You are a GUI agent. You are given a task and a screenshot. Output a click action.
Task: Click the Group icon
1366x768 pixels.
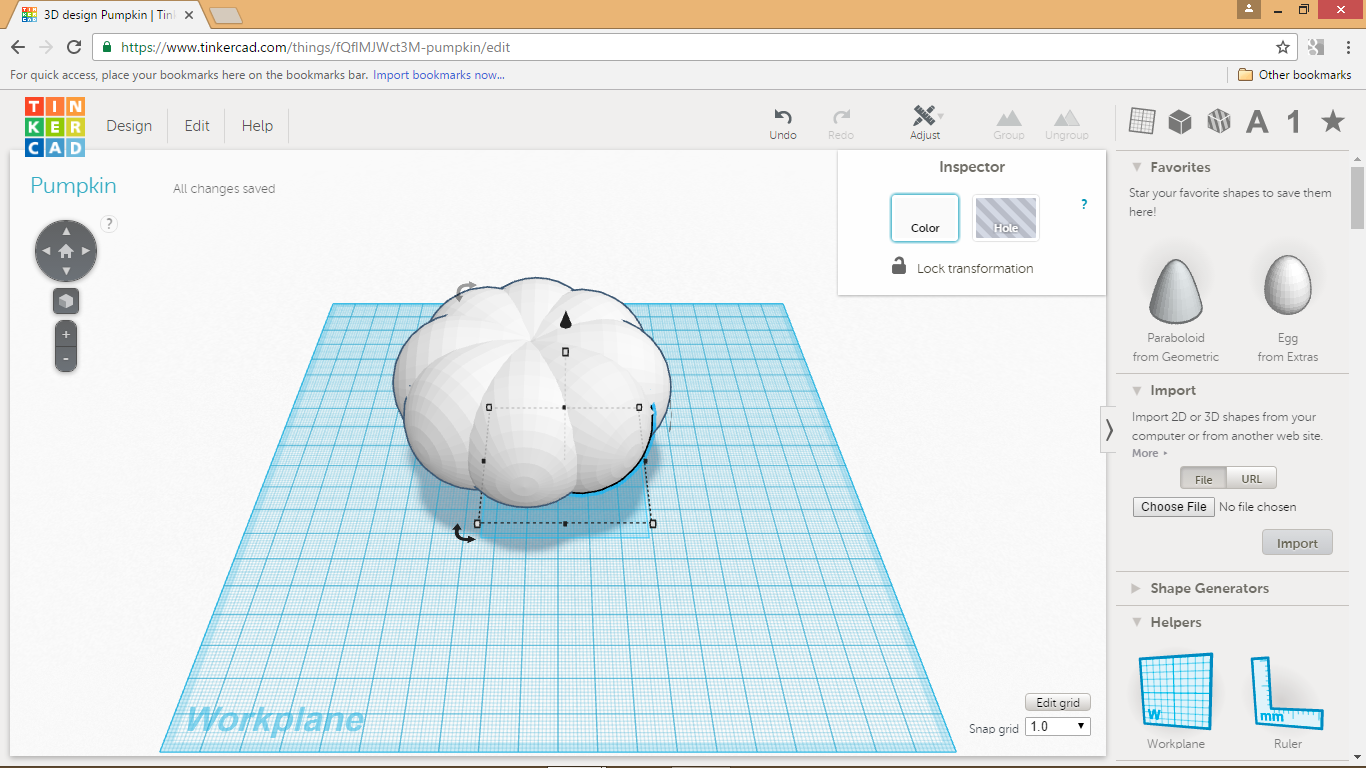[1008, 119]
